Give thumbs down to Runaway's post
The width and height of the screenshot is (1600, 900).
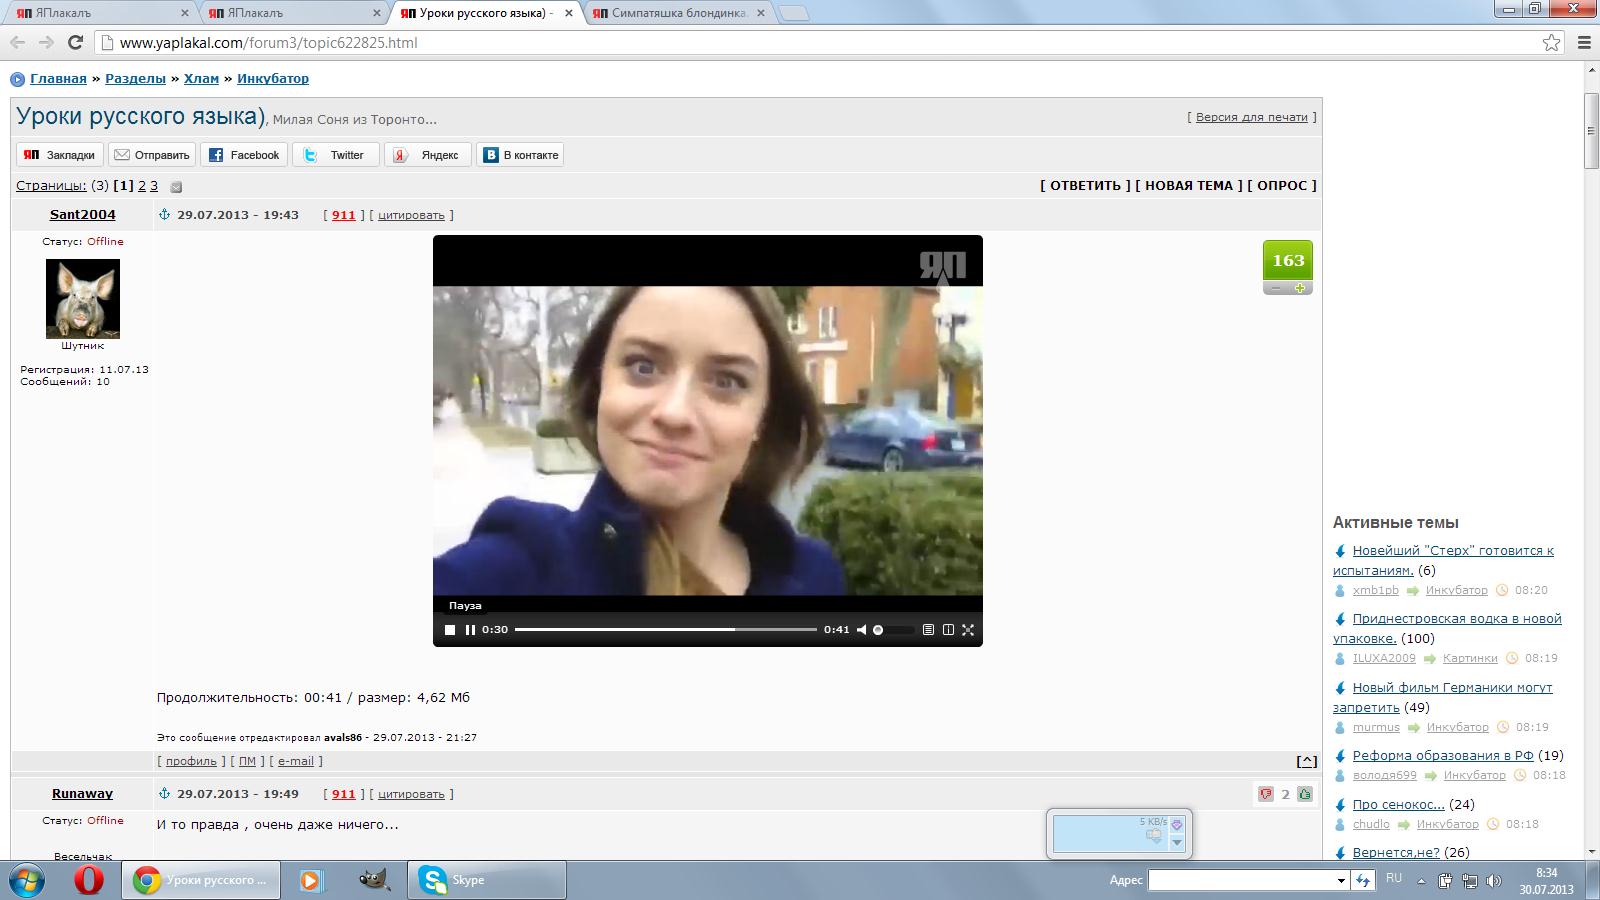point(1266,794)
